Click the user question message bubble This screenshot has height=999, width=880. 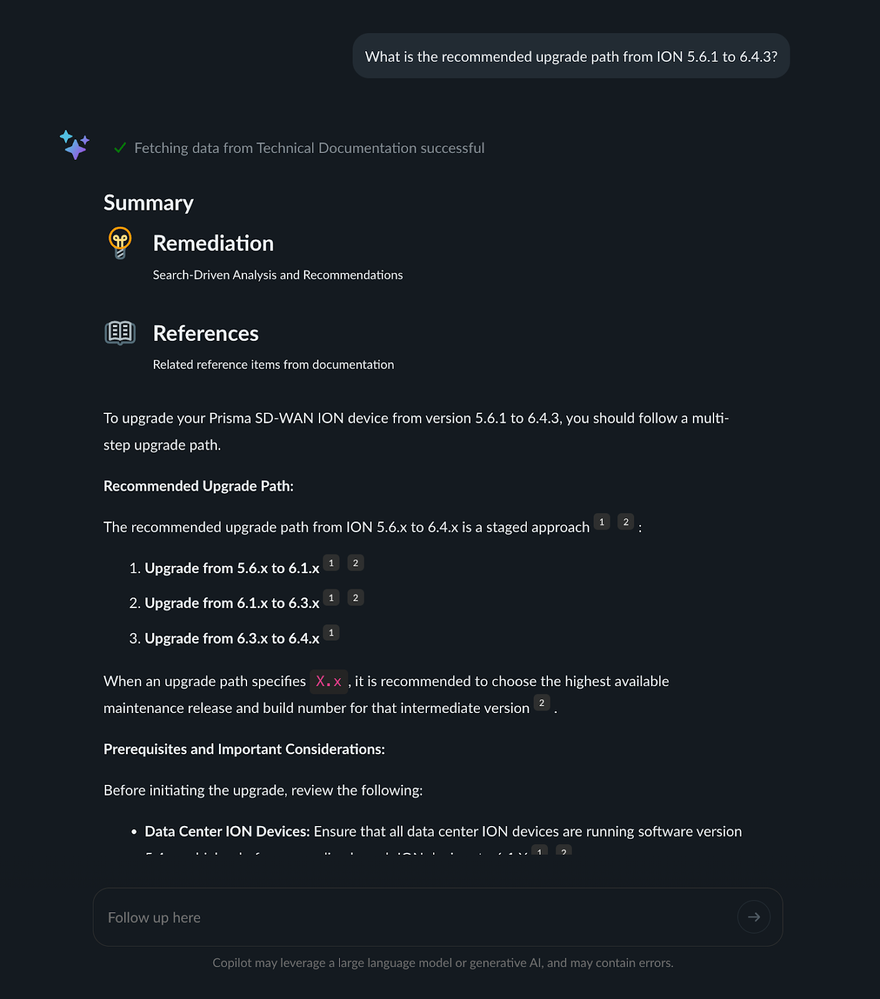pyautogui.click(x=570, y=56)
